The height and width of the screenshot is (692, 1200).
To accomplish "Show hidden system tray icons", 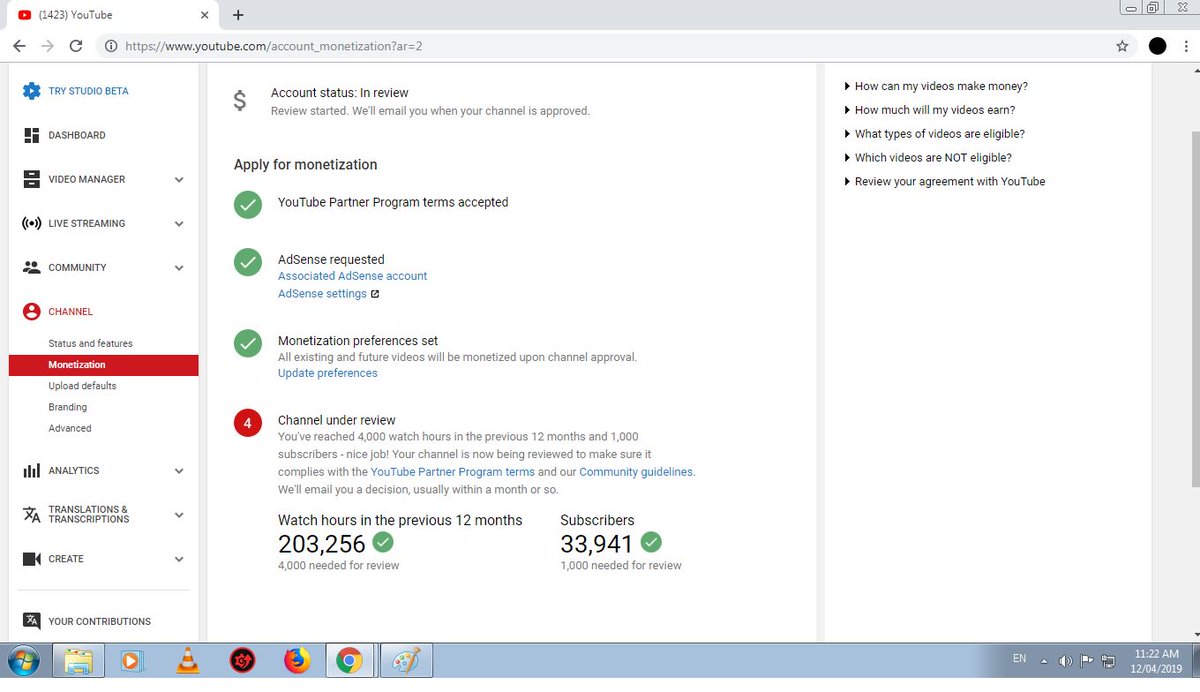I will (x=1044, y=661).
